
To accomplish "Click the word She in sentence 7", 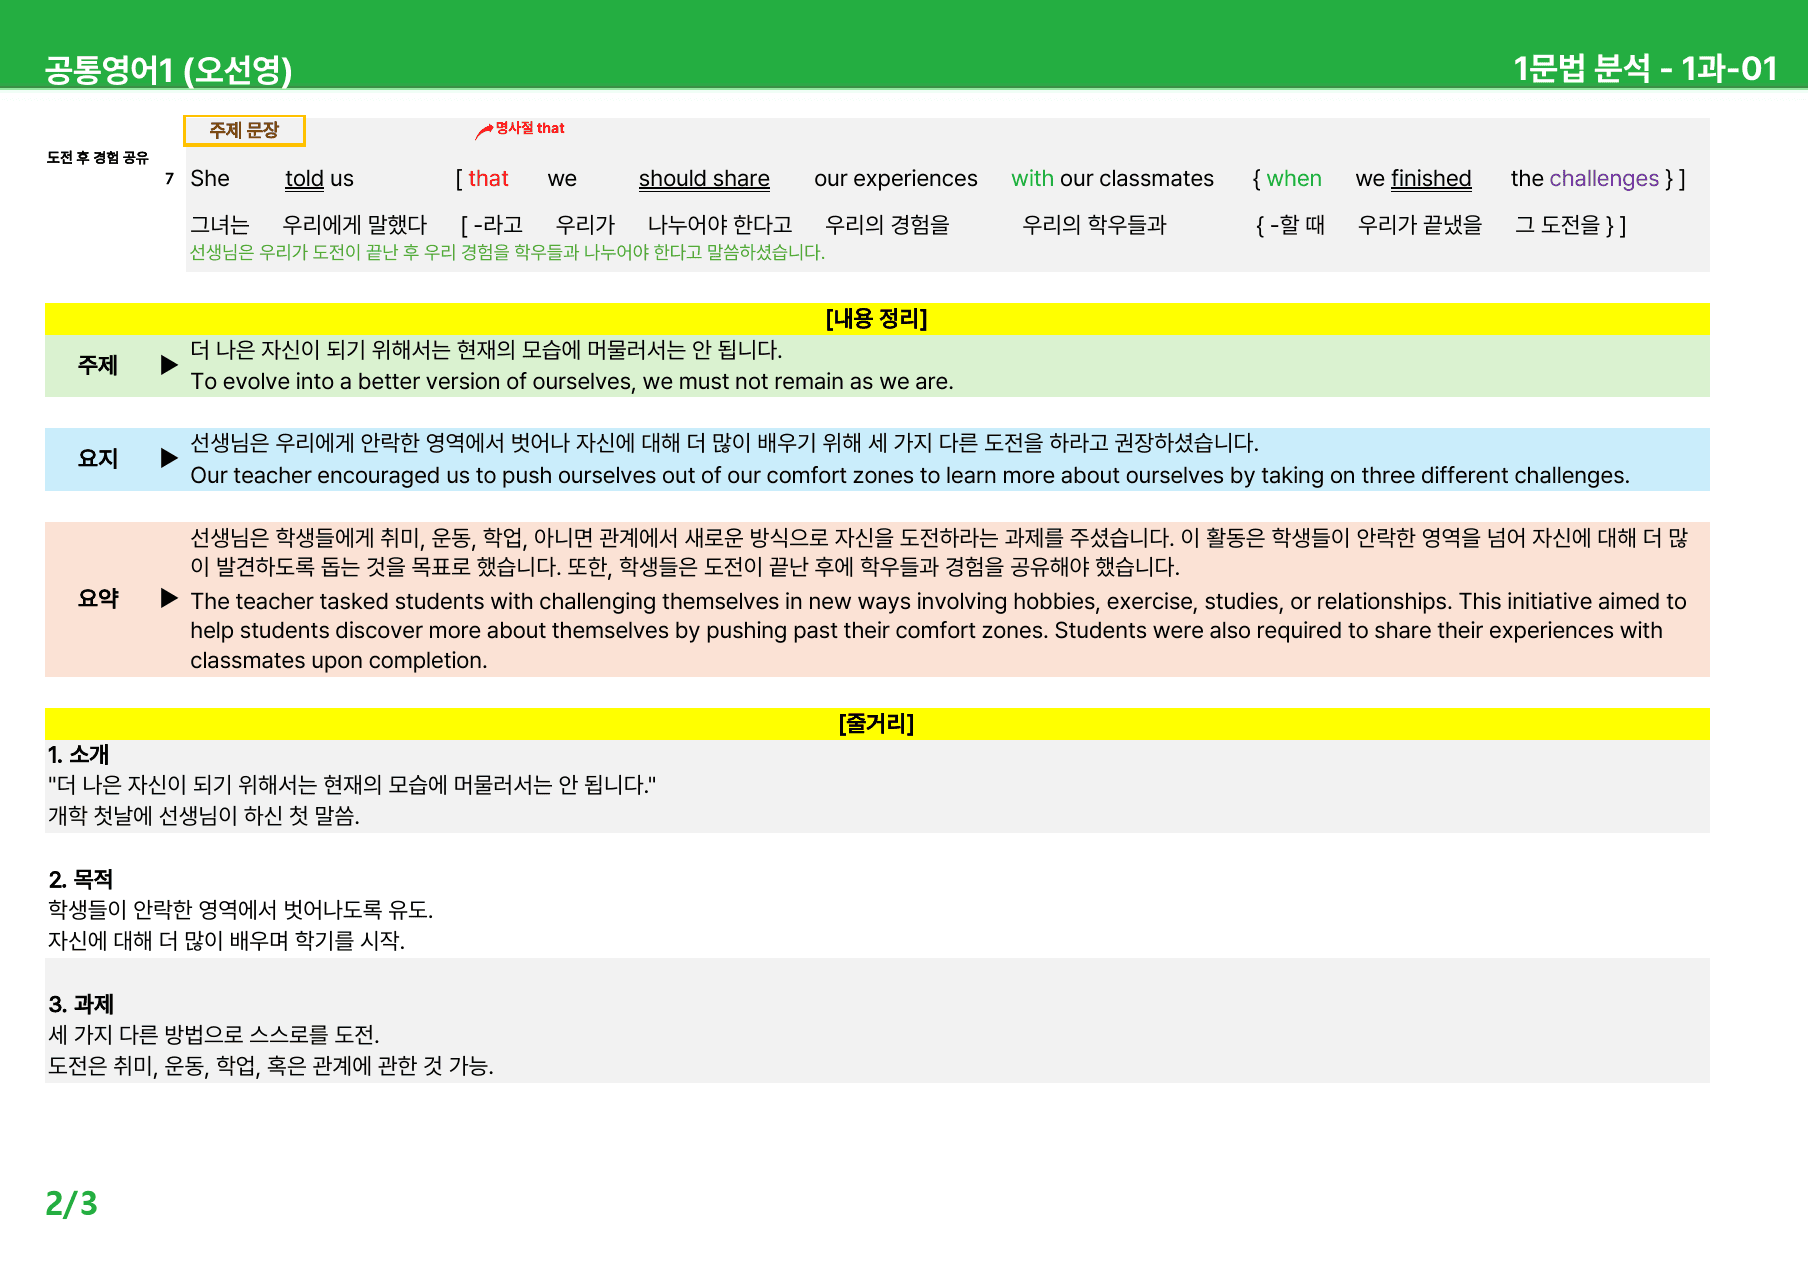I will click(210, 179).
